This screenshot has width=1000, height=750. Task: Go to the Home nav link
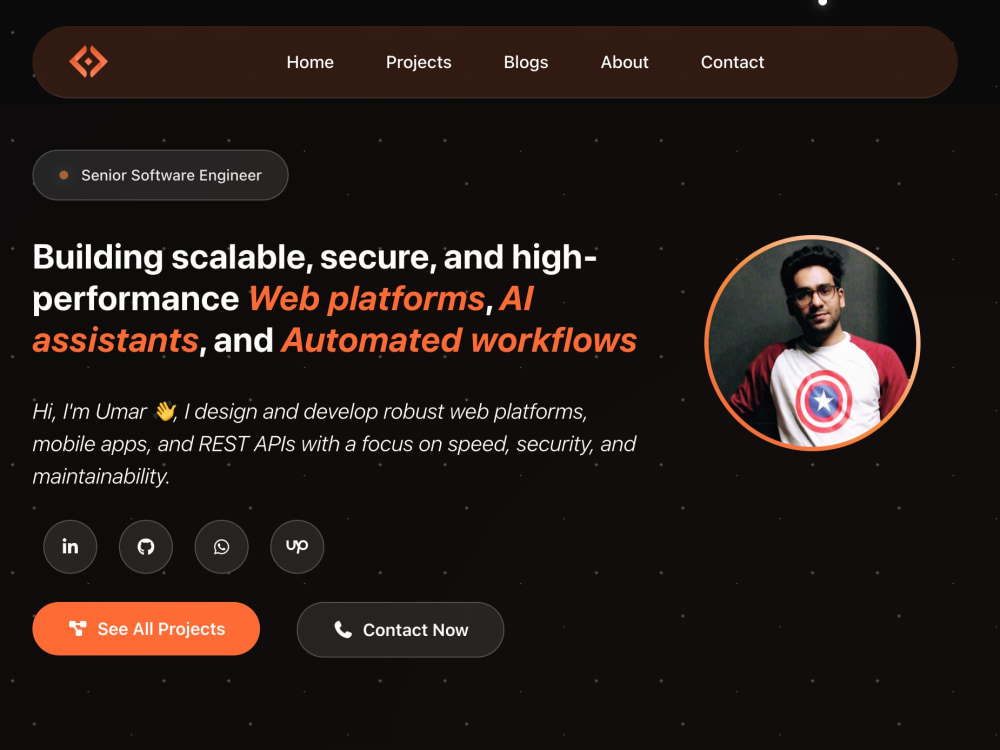point(310,62)
